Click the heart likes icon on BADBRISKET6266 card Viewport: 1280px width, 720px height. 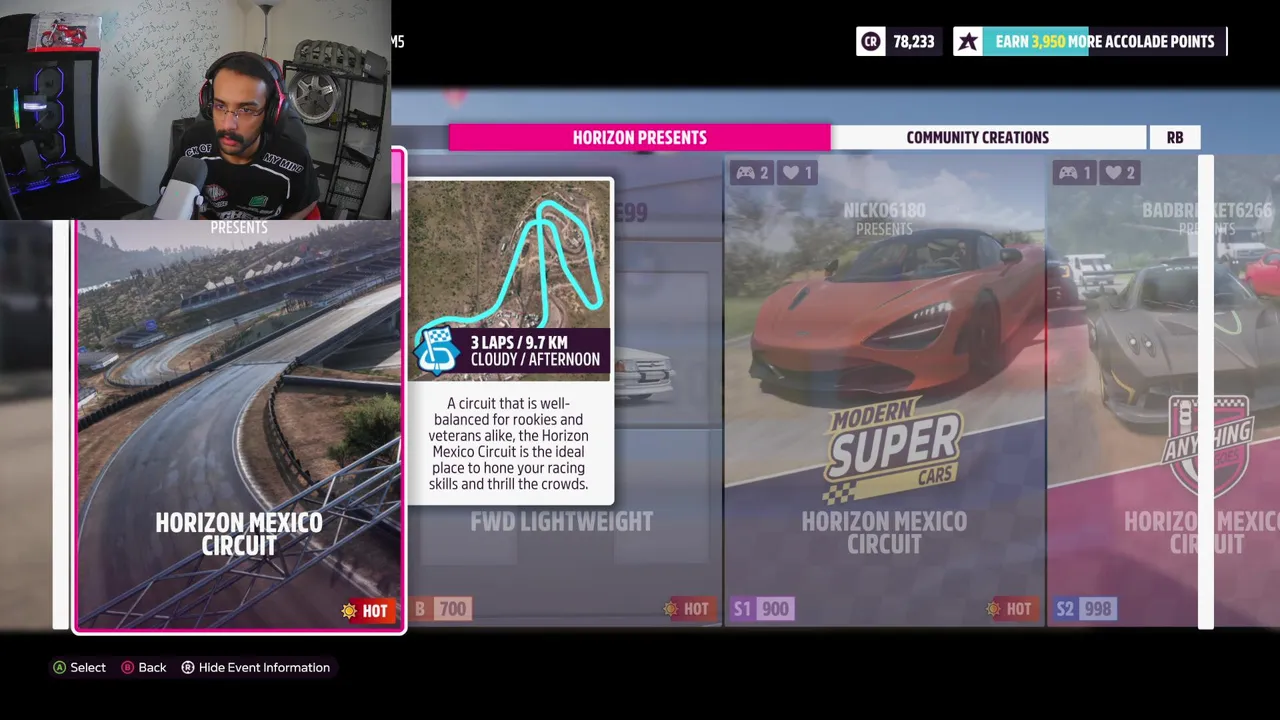[1114, 173]
